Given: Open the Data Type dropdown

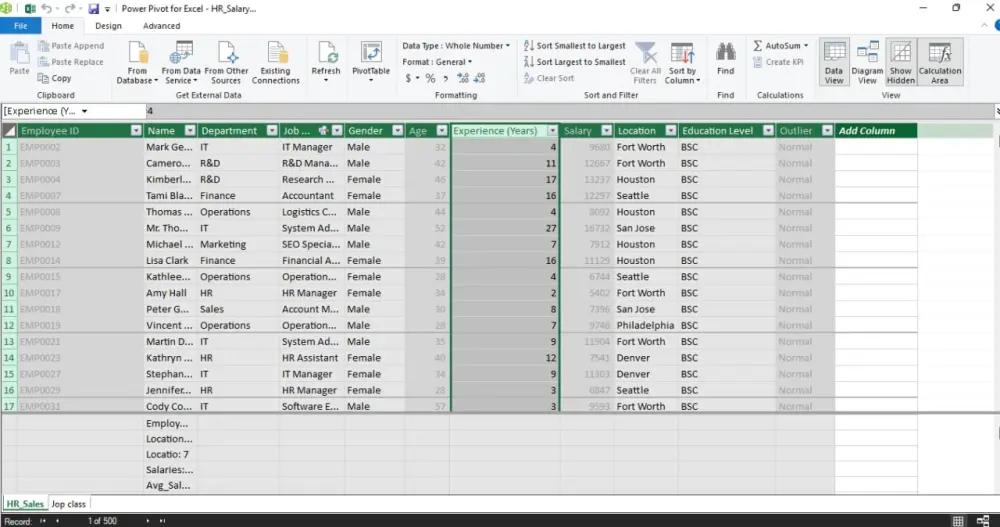Looking at the screenshot, I should click(x=456, y=46).
